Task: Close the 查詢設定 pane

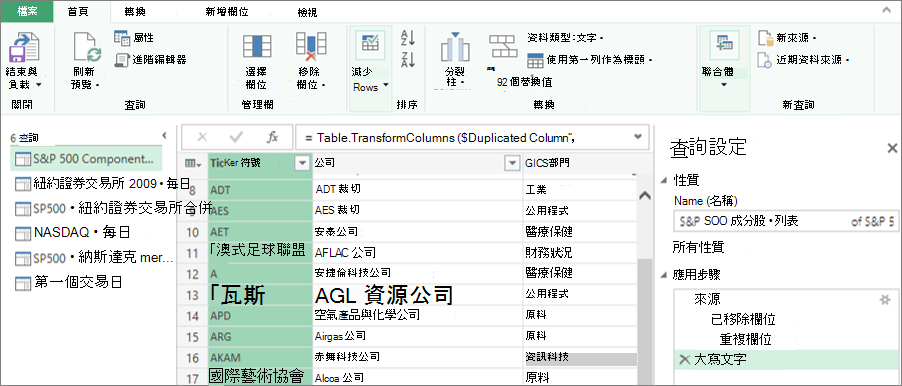Action: point(892,148)
